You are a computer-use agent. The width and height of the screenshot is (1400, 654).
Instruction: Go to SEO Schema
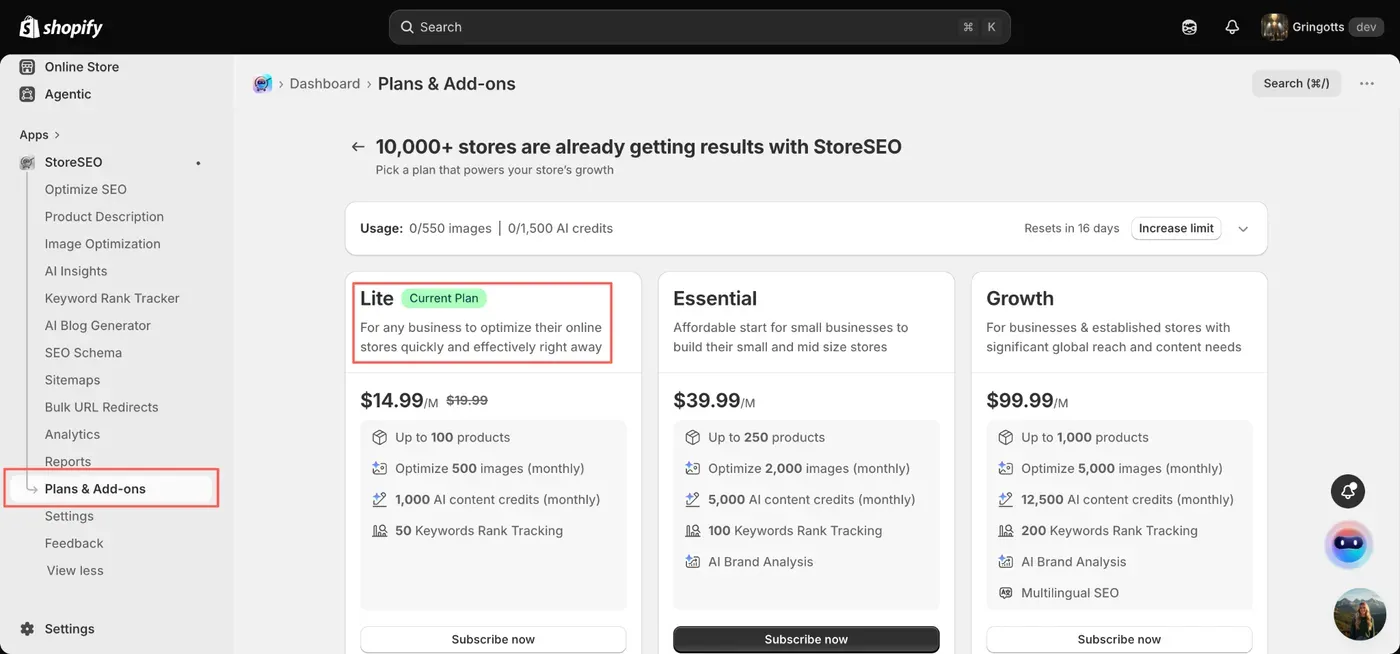pyautogui.click(x=83, y=352)
